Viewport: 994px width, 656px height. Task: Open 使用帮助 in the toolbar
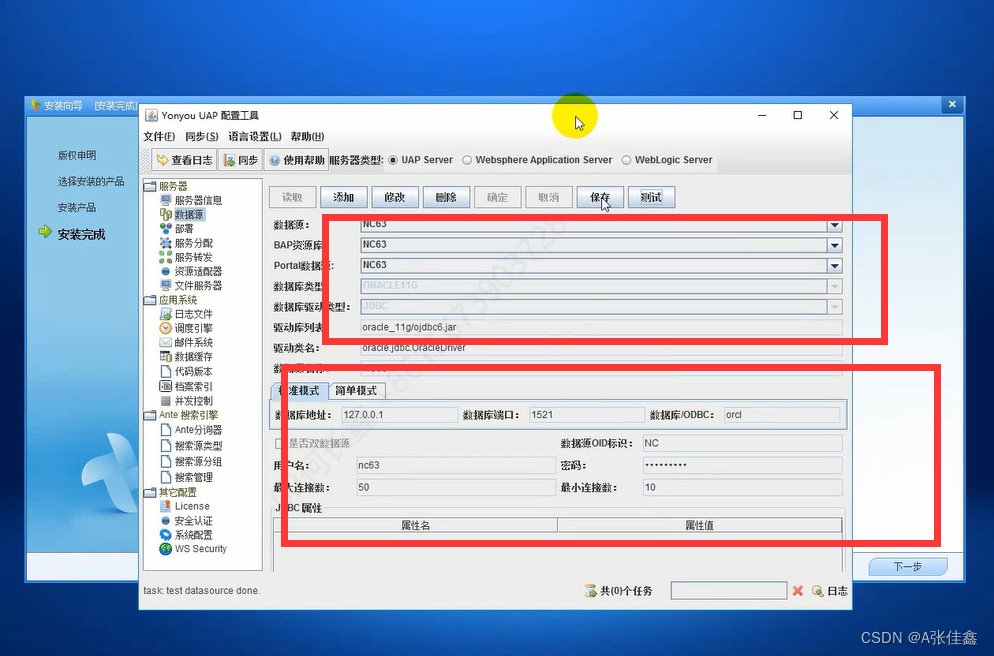pos(296,160)
